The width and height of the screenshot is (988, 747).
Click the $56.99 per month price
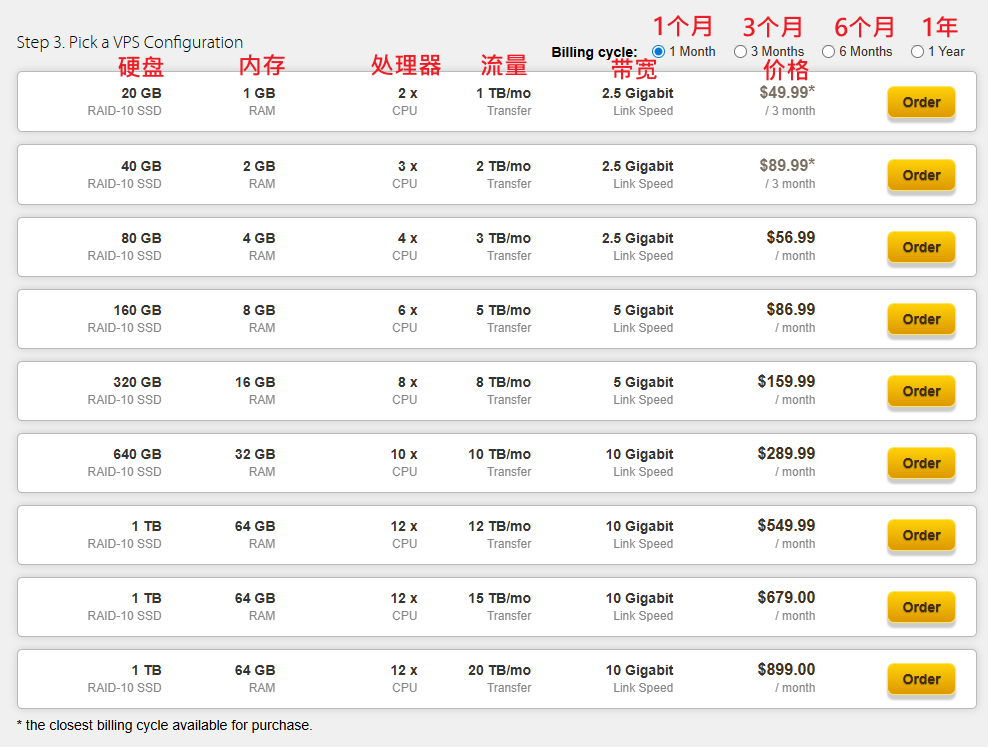pos(790,238)
